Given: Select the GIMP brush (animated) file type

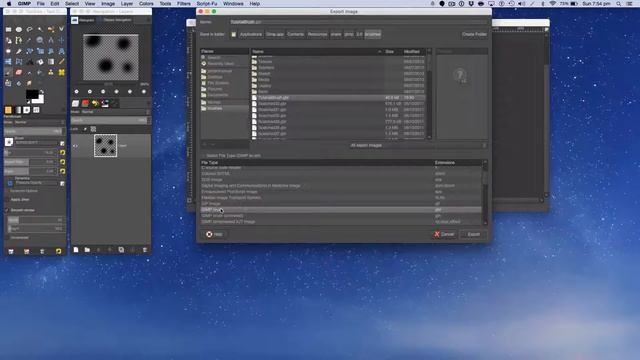Looking at the screenshot, I should pos(341,216).
